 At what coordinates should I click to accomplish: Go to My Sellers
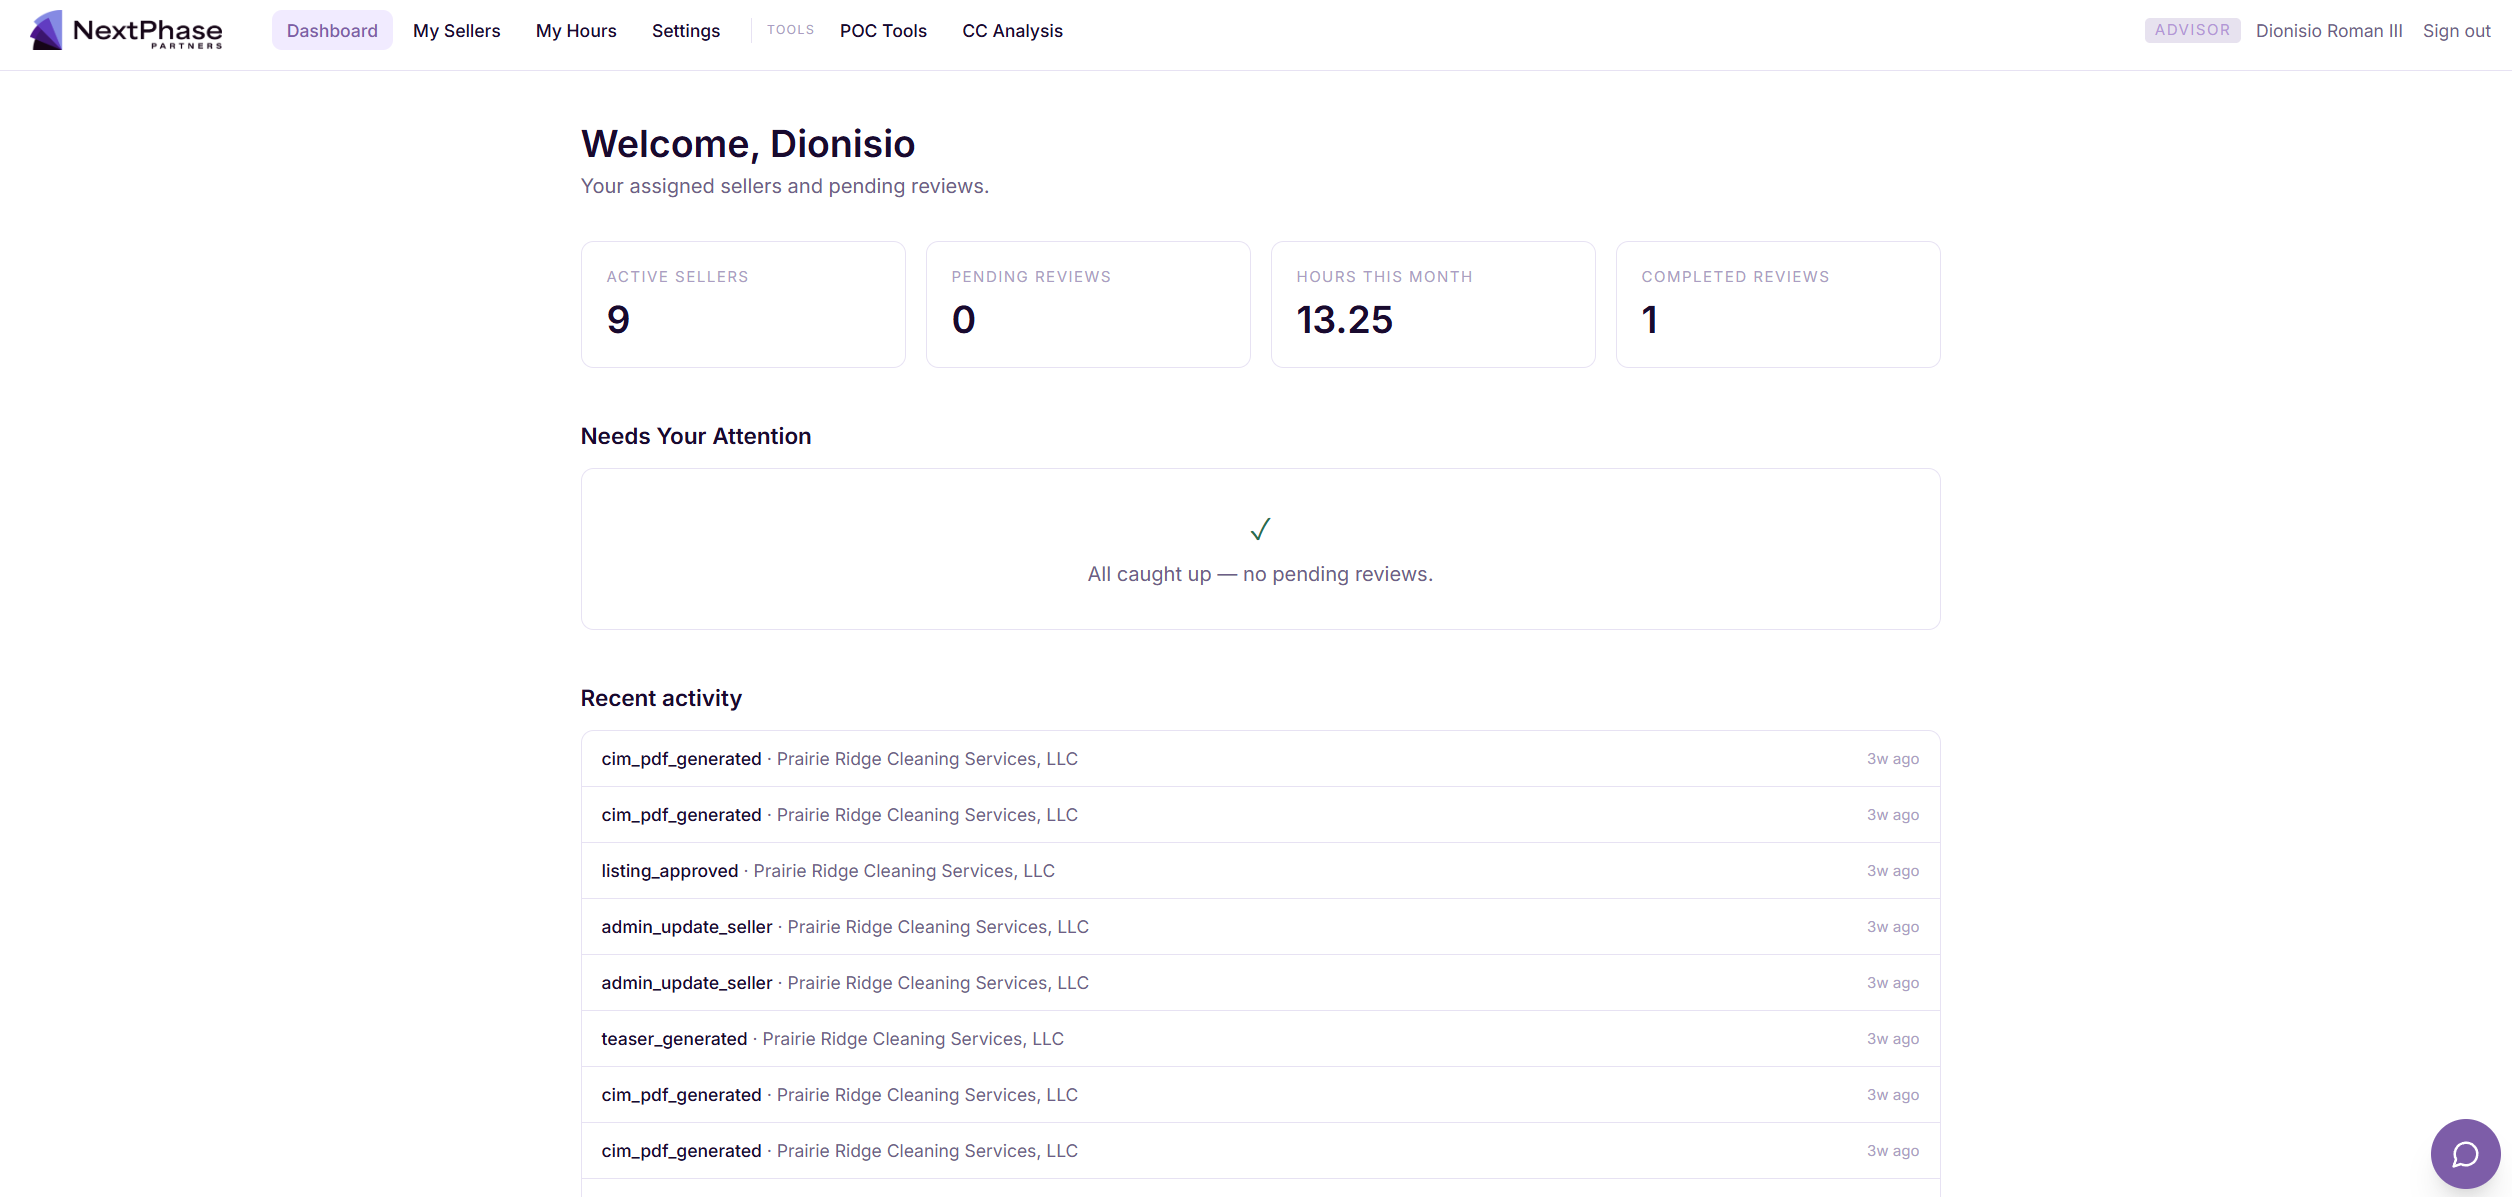pos(456,31)
